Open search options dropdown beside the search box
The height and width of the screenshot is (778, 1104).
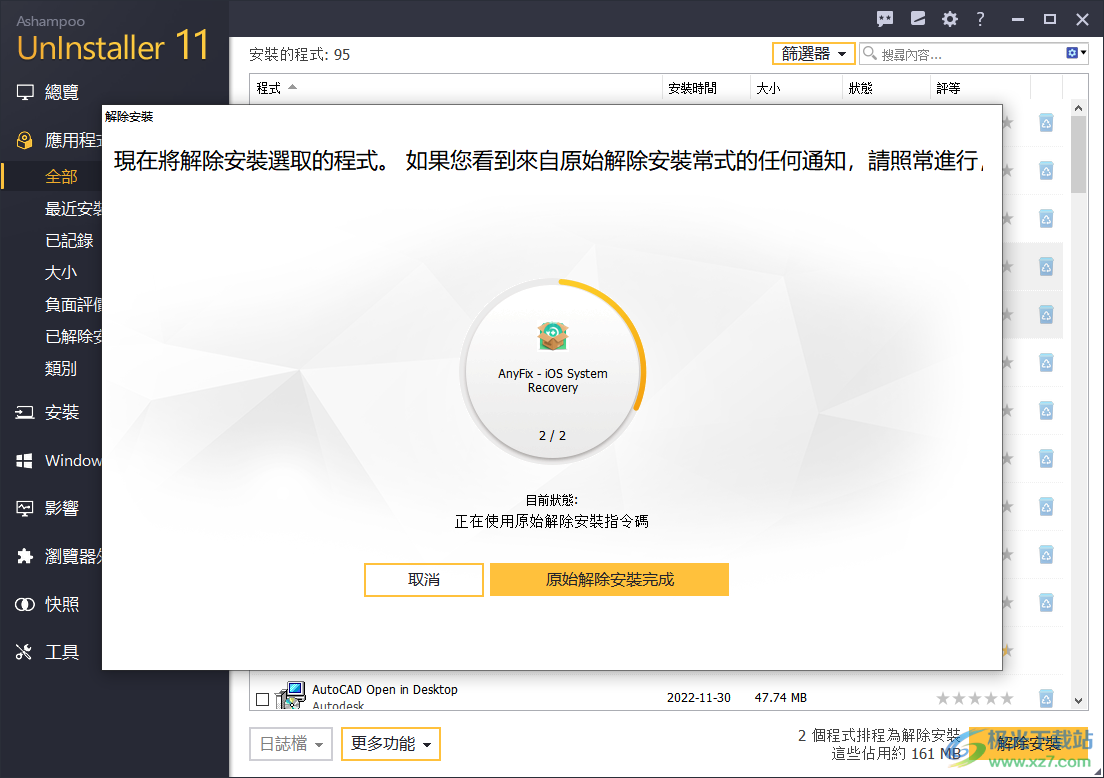tap(1077, 53)
